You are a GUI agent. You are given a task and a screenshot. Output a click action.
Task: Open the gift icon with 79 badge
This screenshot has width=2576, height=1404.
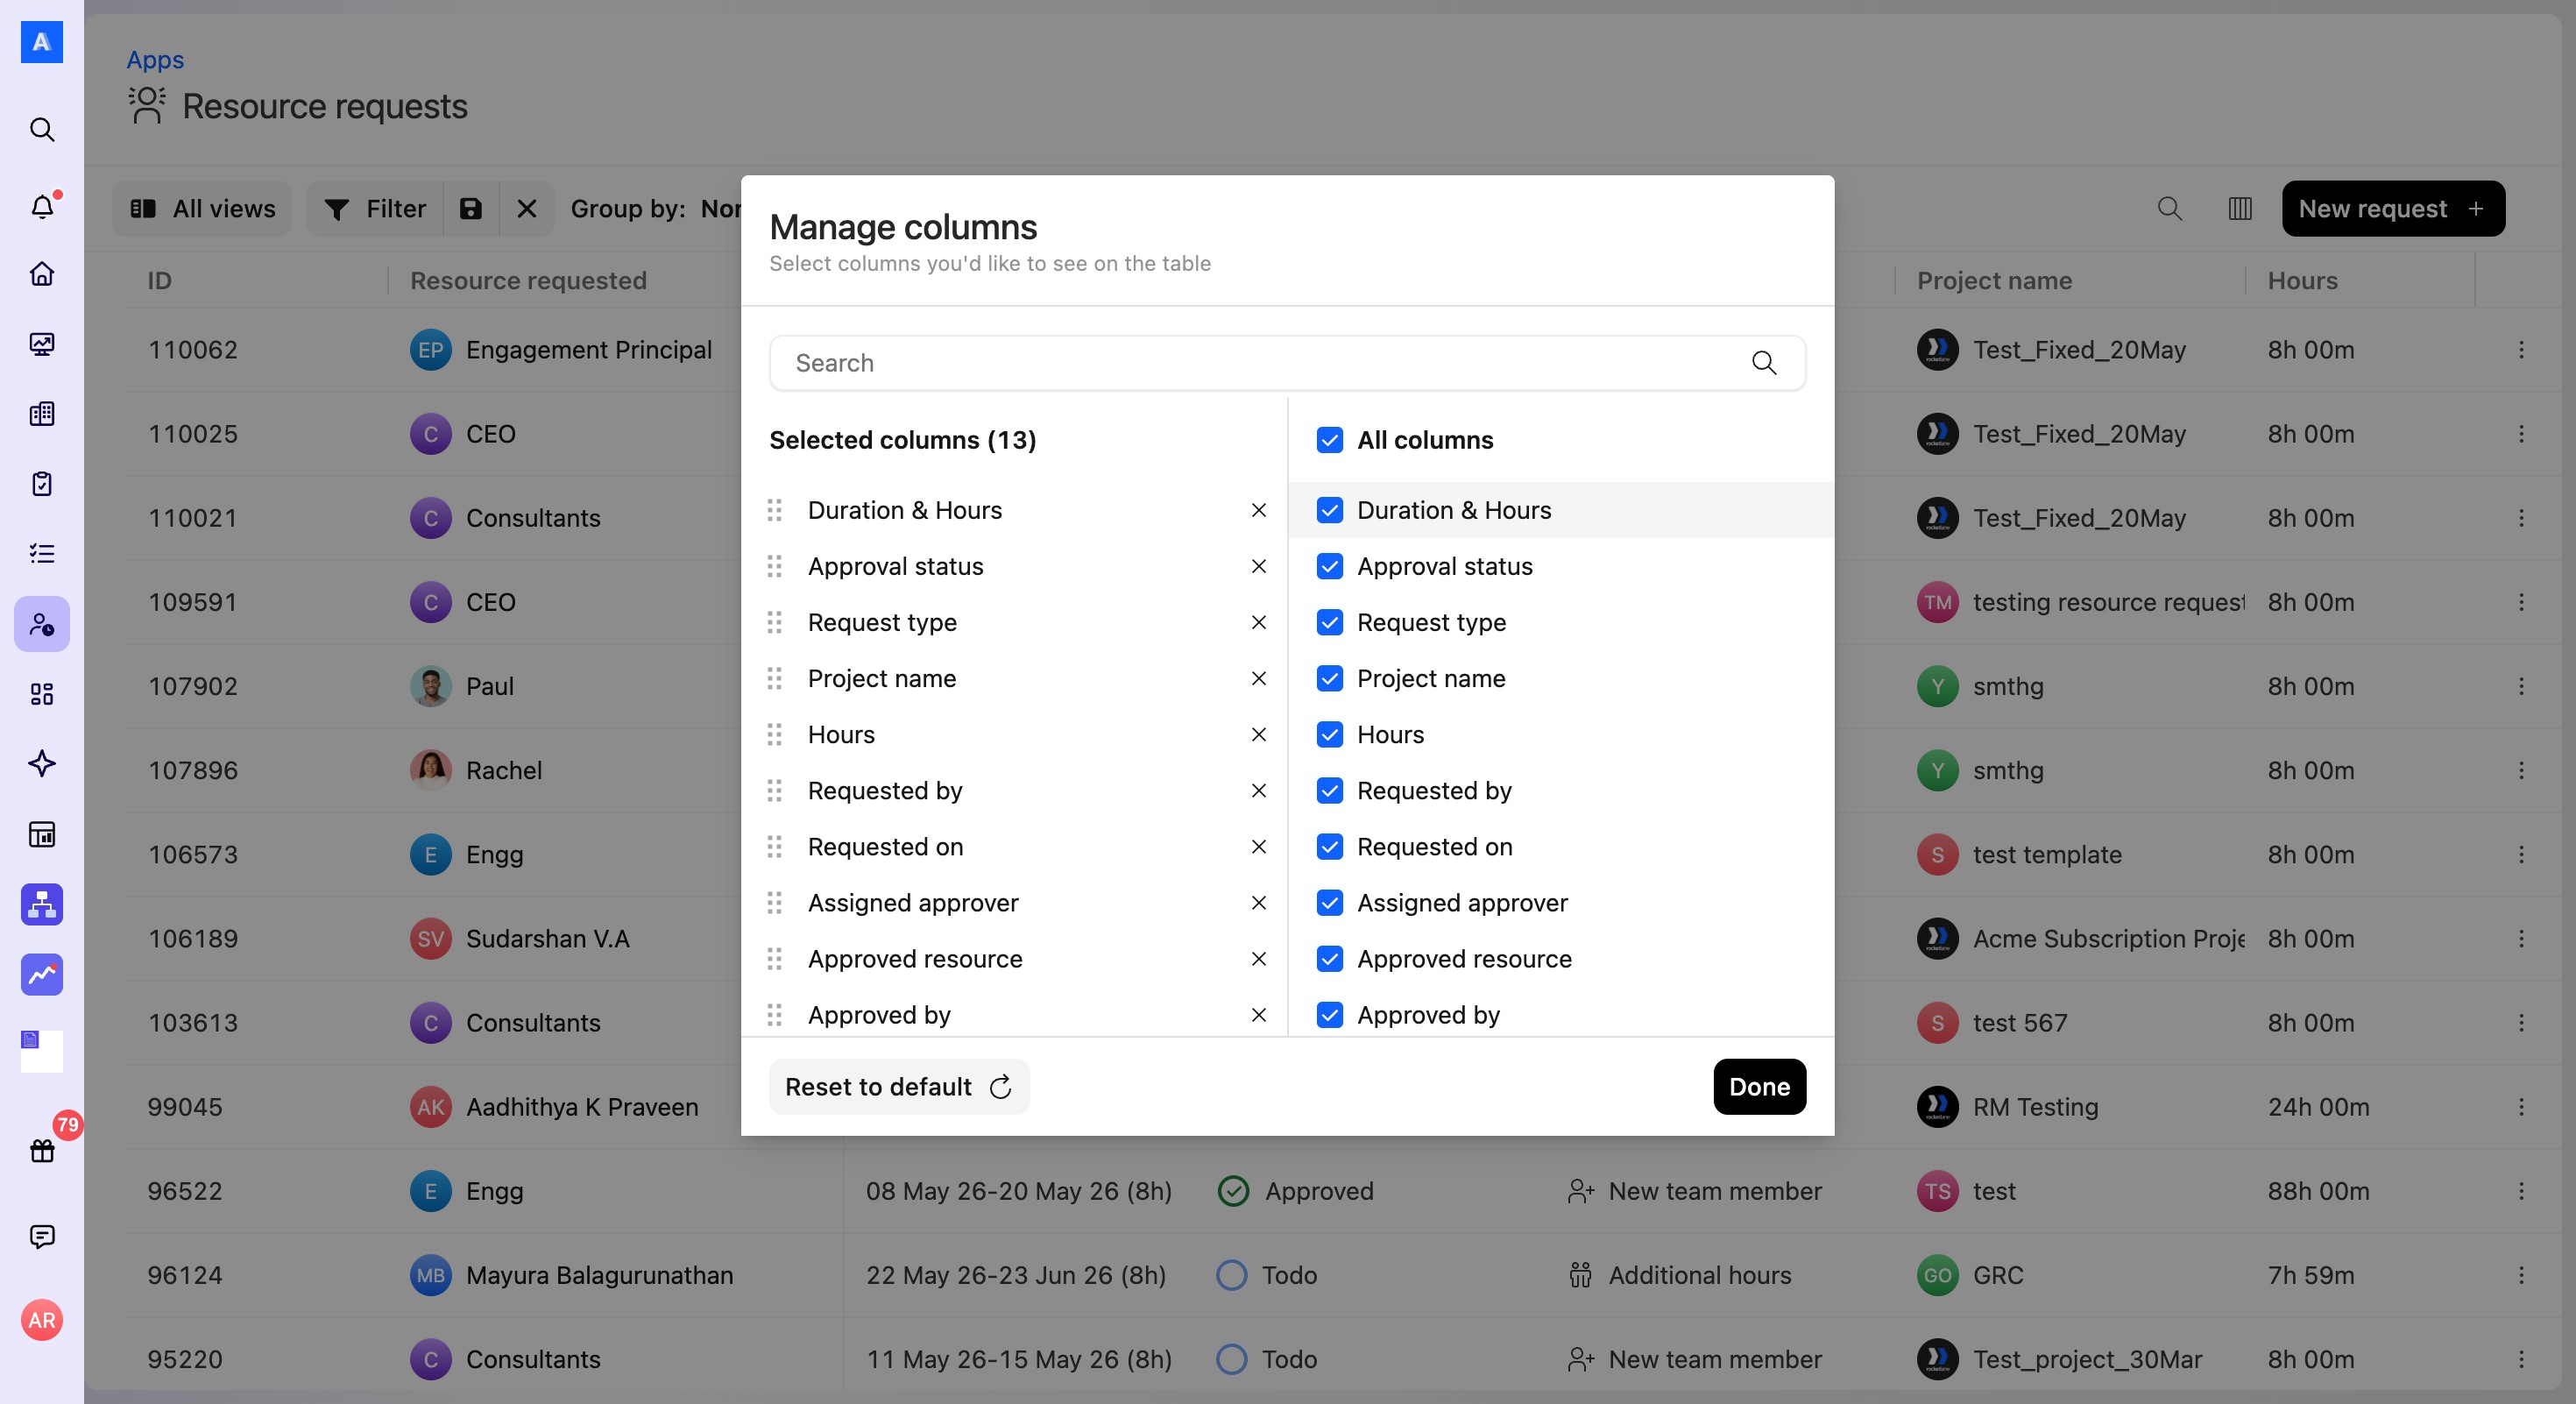point(42,1150)
